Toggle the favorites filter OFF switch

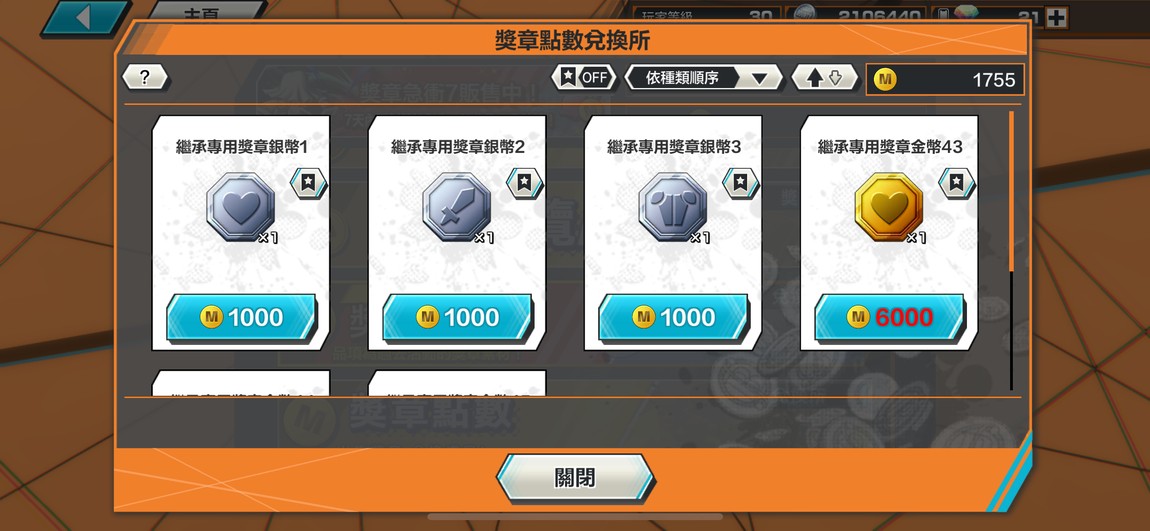pyautogui.click(x=584, y=78)
